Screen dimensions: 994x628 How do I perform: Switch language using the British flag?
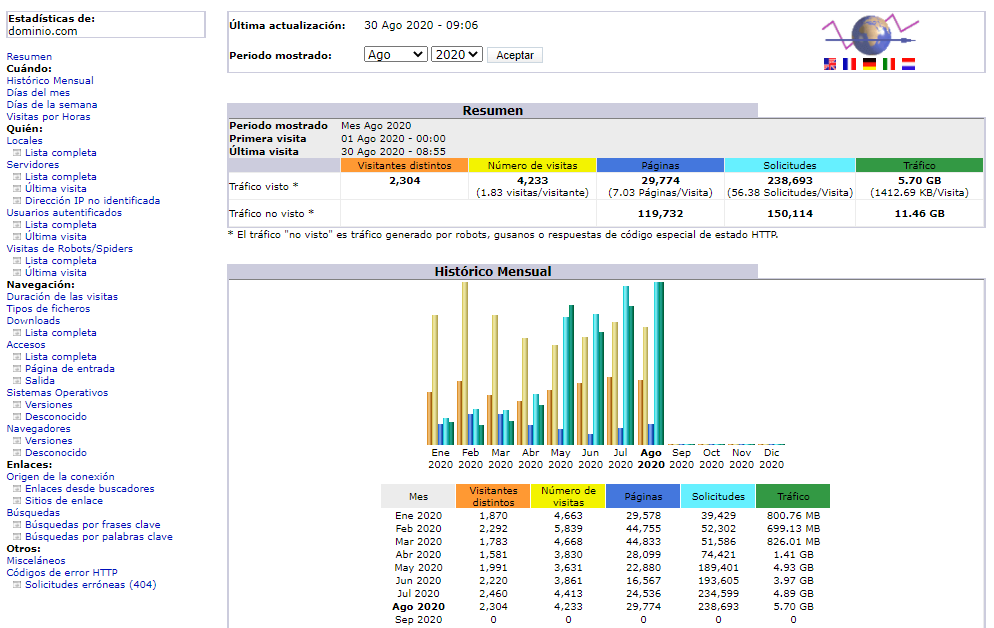tap(830, 64)
